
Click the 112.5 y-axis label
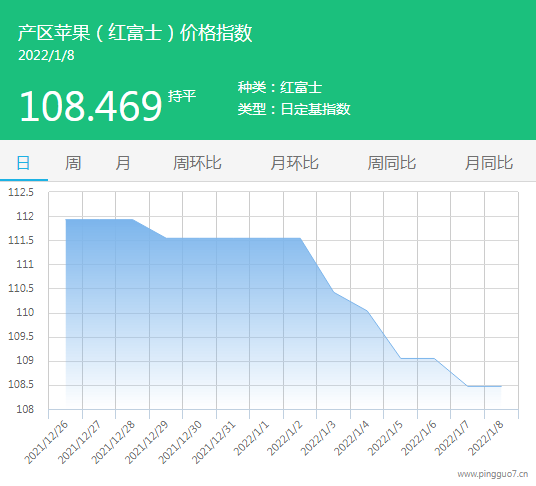pos(21,192)
